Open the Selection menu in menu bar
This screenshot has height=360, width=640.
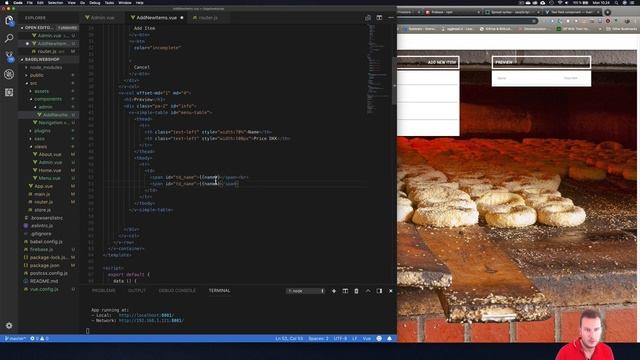click(55, 2)
